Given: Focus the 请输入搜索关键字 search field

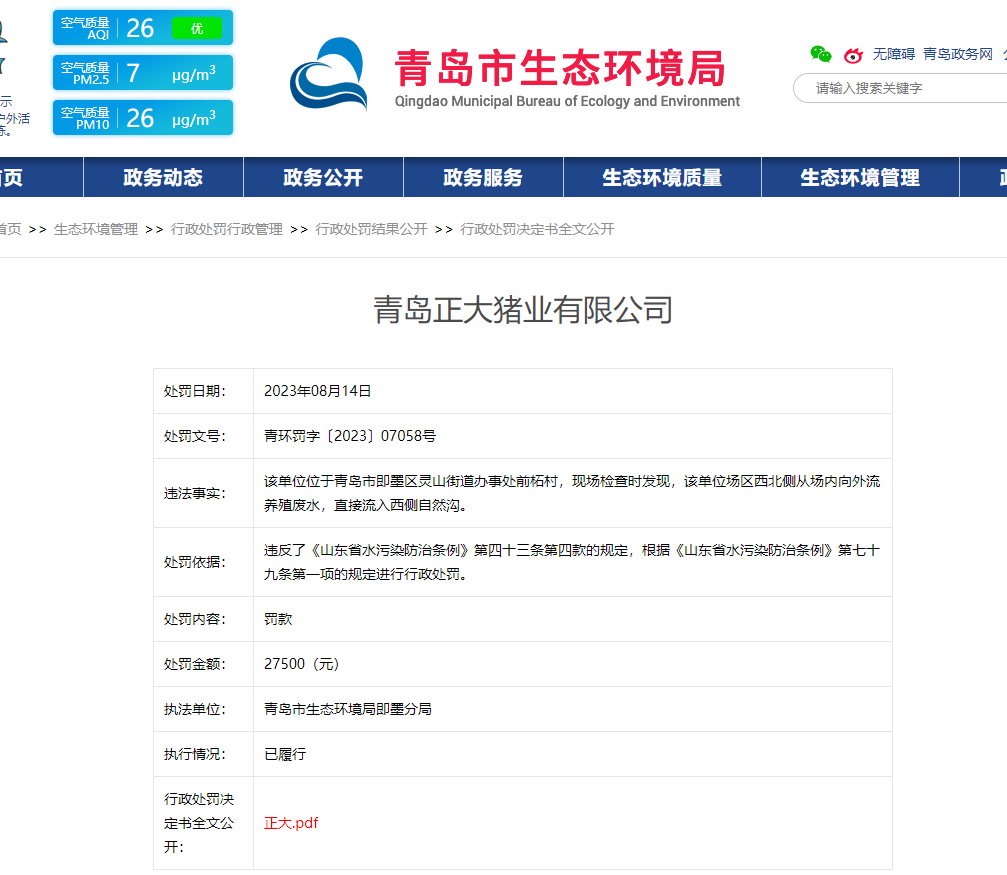Looking at the screenshot, I should pyautogui.click(x=900, y=88).
